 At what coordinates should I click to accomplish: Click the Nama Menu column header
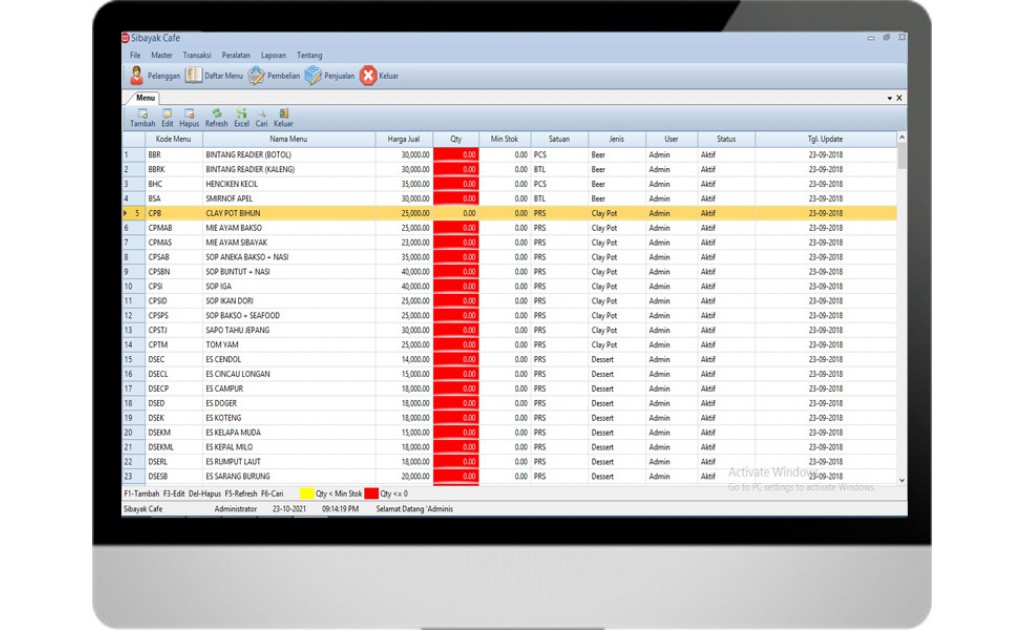coord(288,139)
